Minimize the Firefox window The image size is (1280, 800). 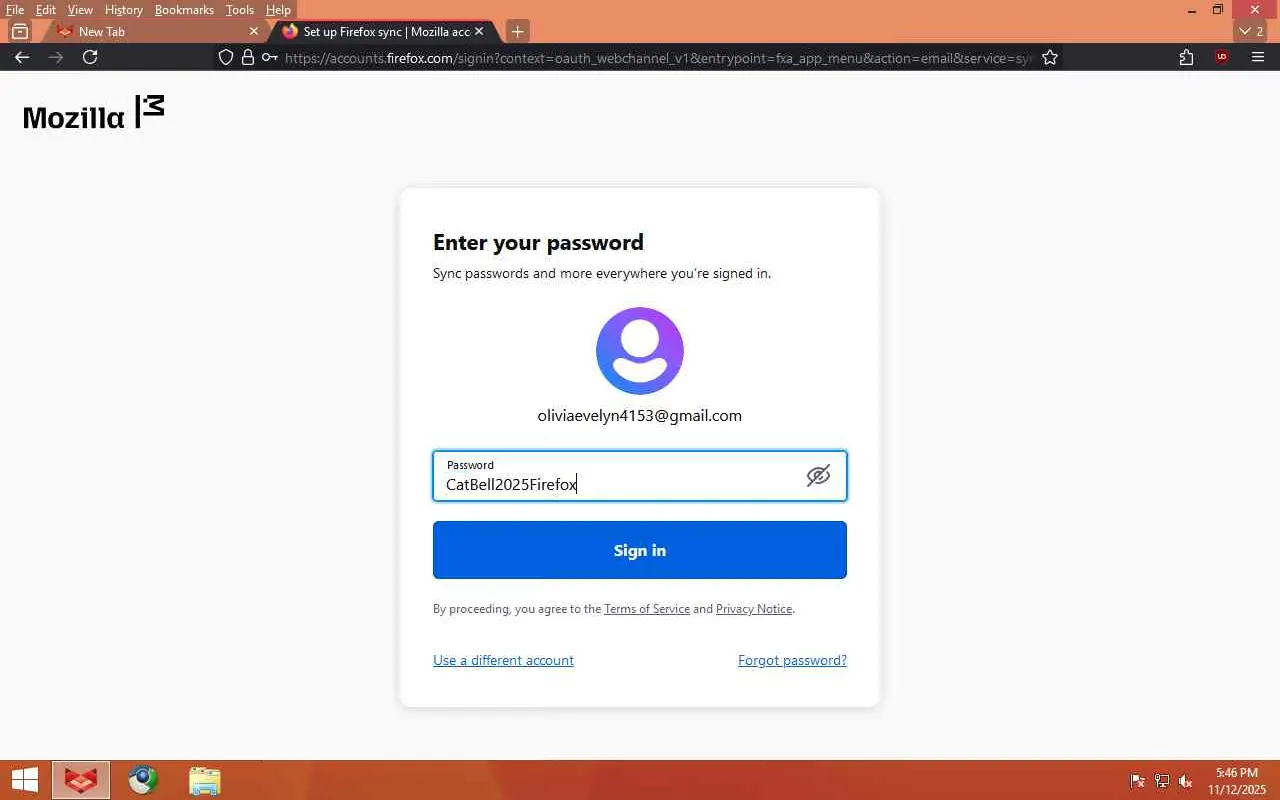coord(1192,10)
